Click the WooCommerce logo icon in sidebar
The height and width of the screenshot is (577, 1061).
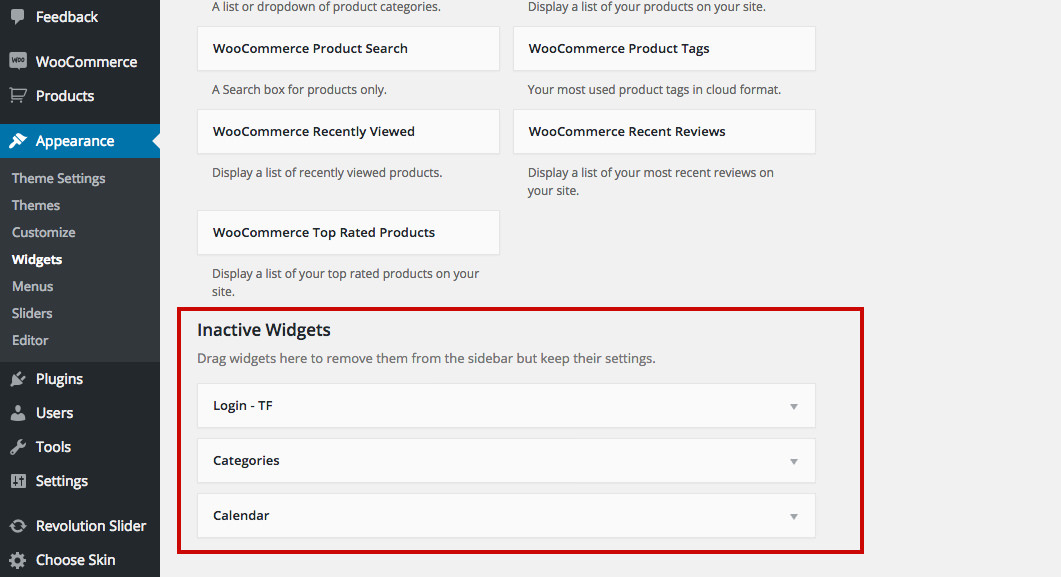[18, 61]
